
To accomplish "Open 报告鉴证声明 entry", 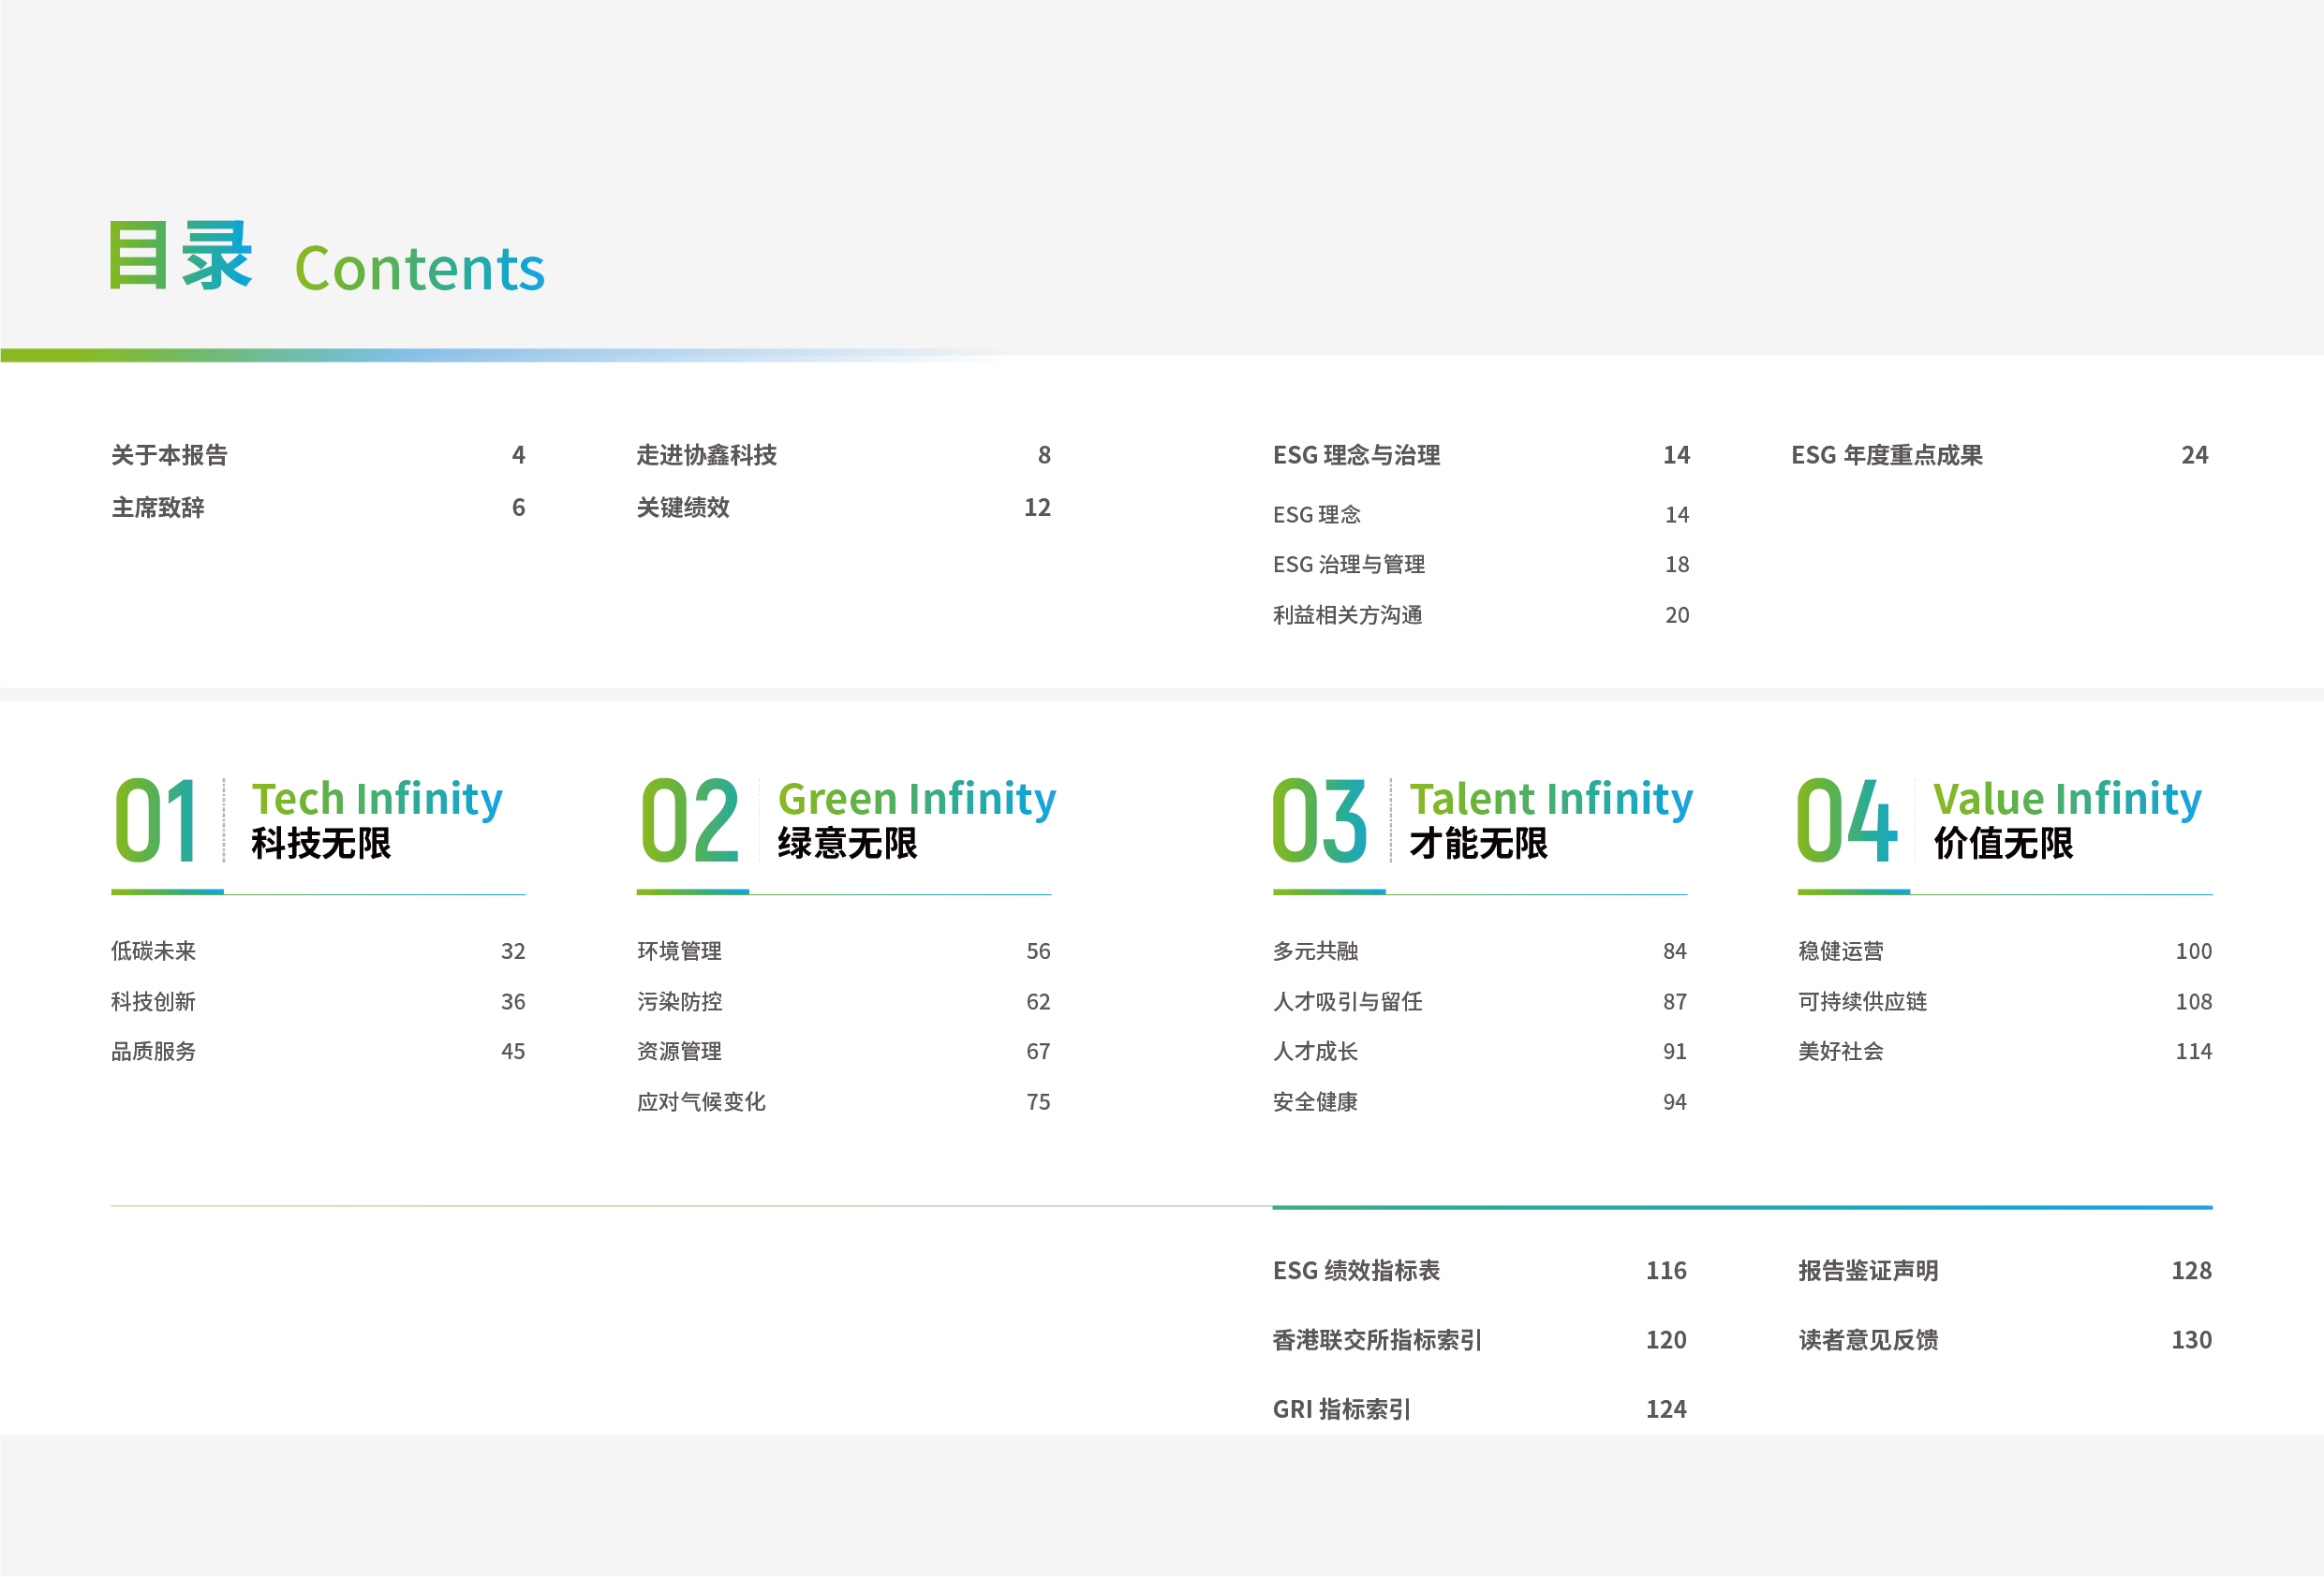I will click(x=1868, y=1271).
